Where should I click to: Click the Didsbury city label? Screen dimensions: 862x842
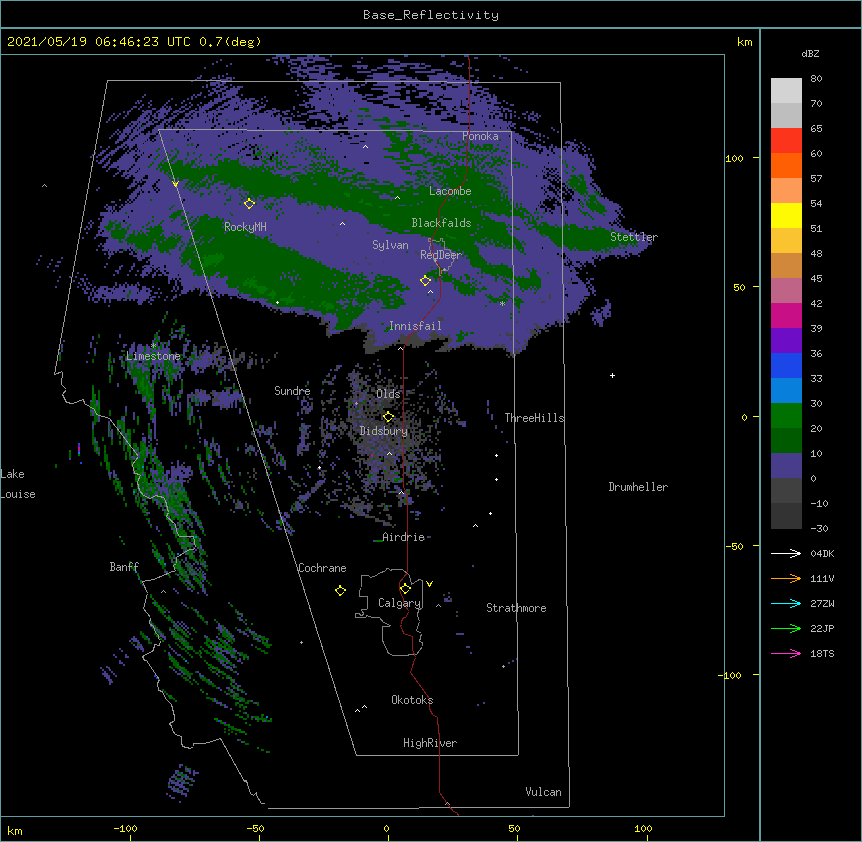pyautogui.click(x=384, y=431)
